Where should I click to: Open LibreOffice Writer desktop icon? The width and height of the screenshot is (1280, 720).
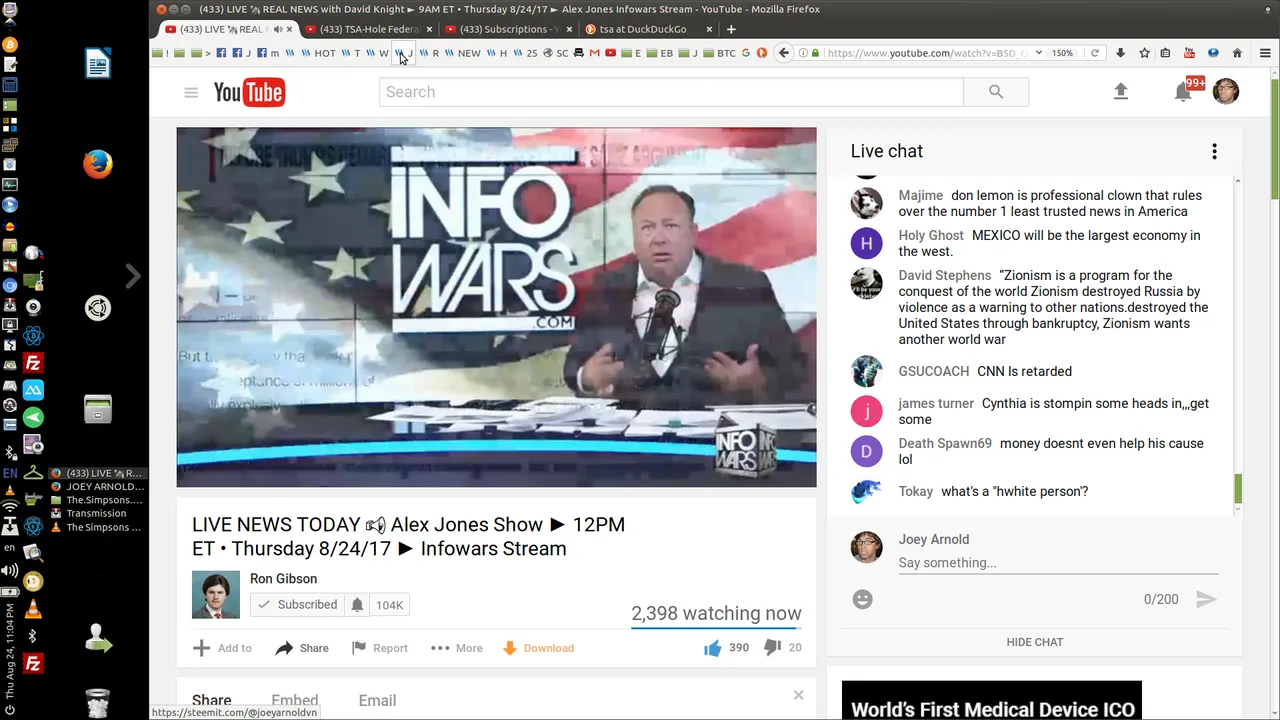pos(98,64)
